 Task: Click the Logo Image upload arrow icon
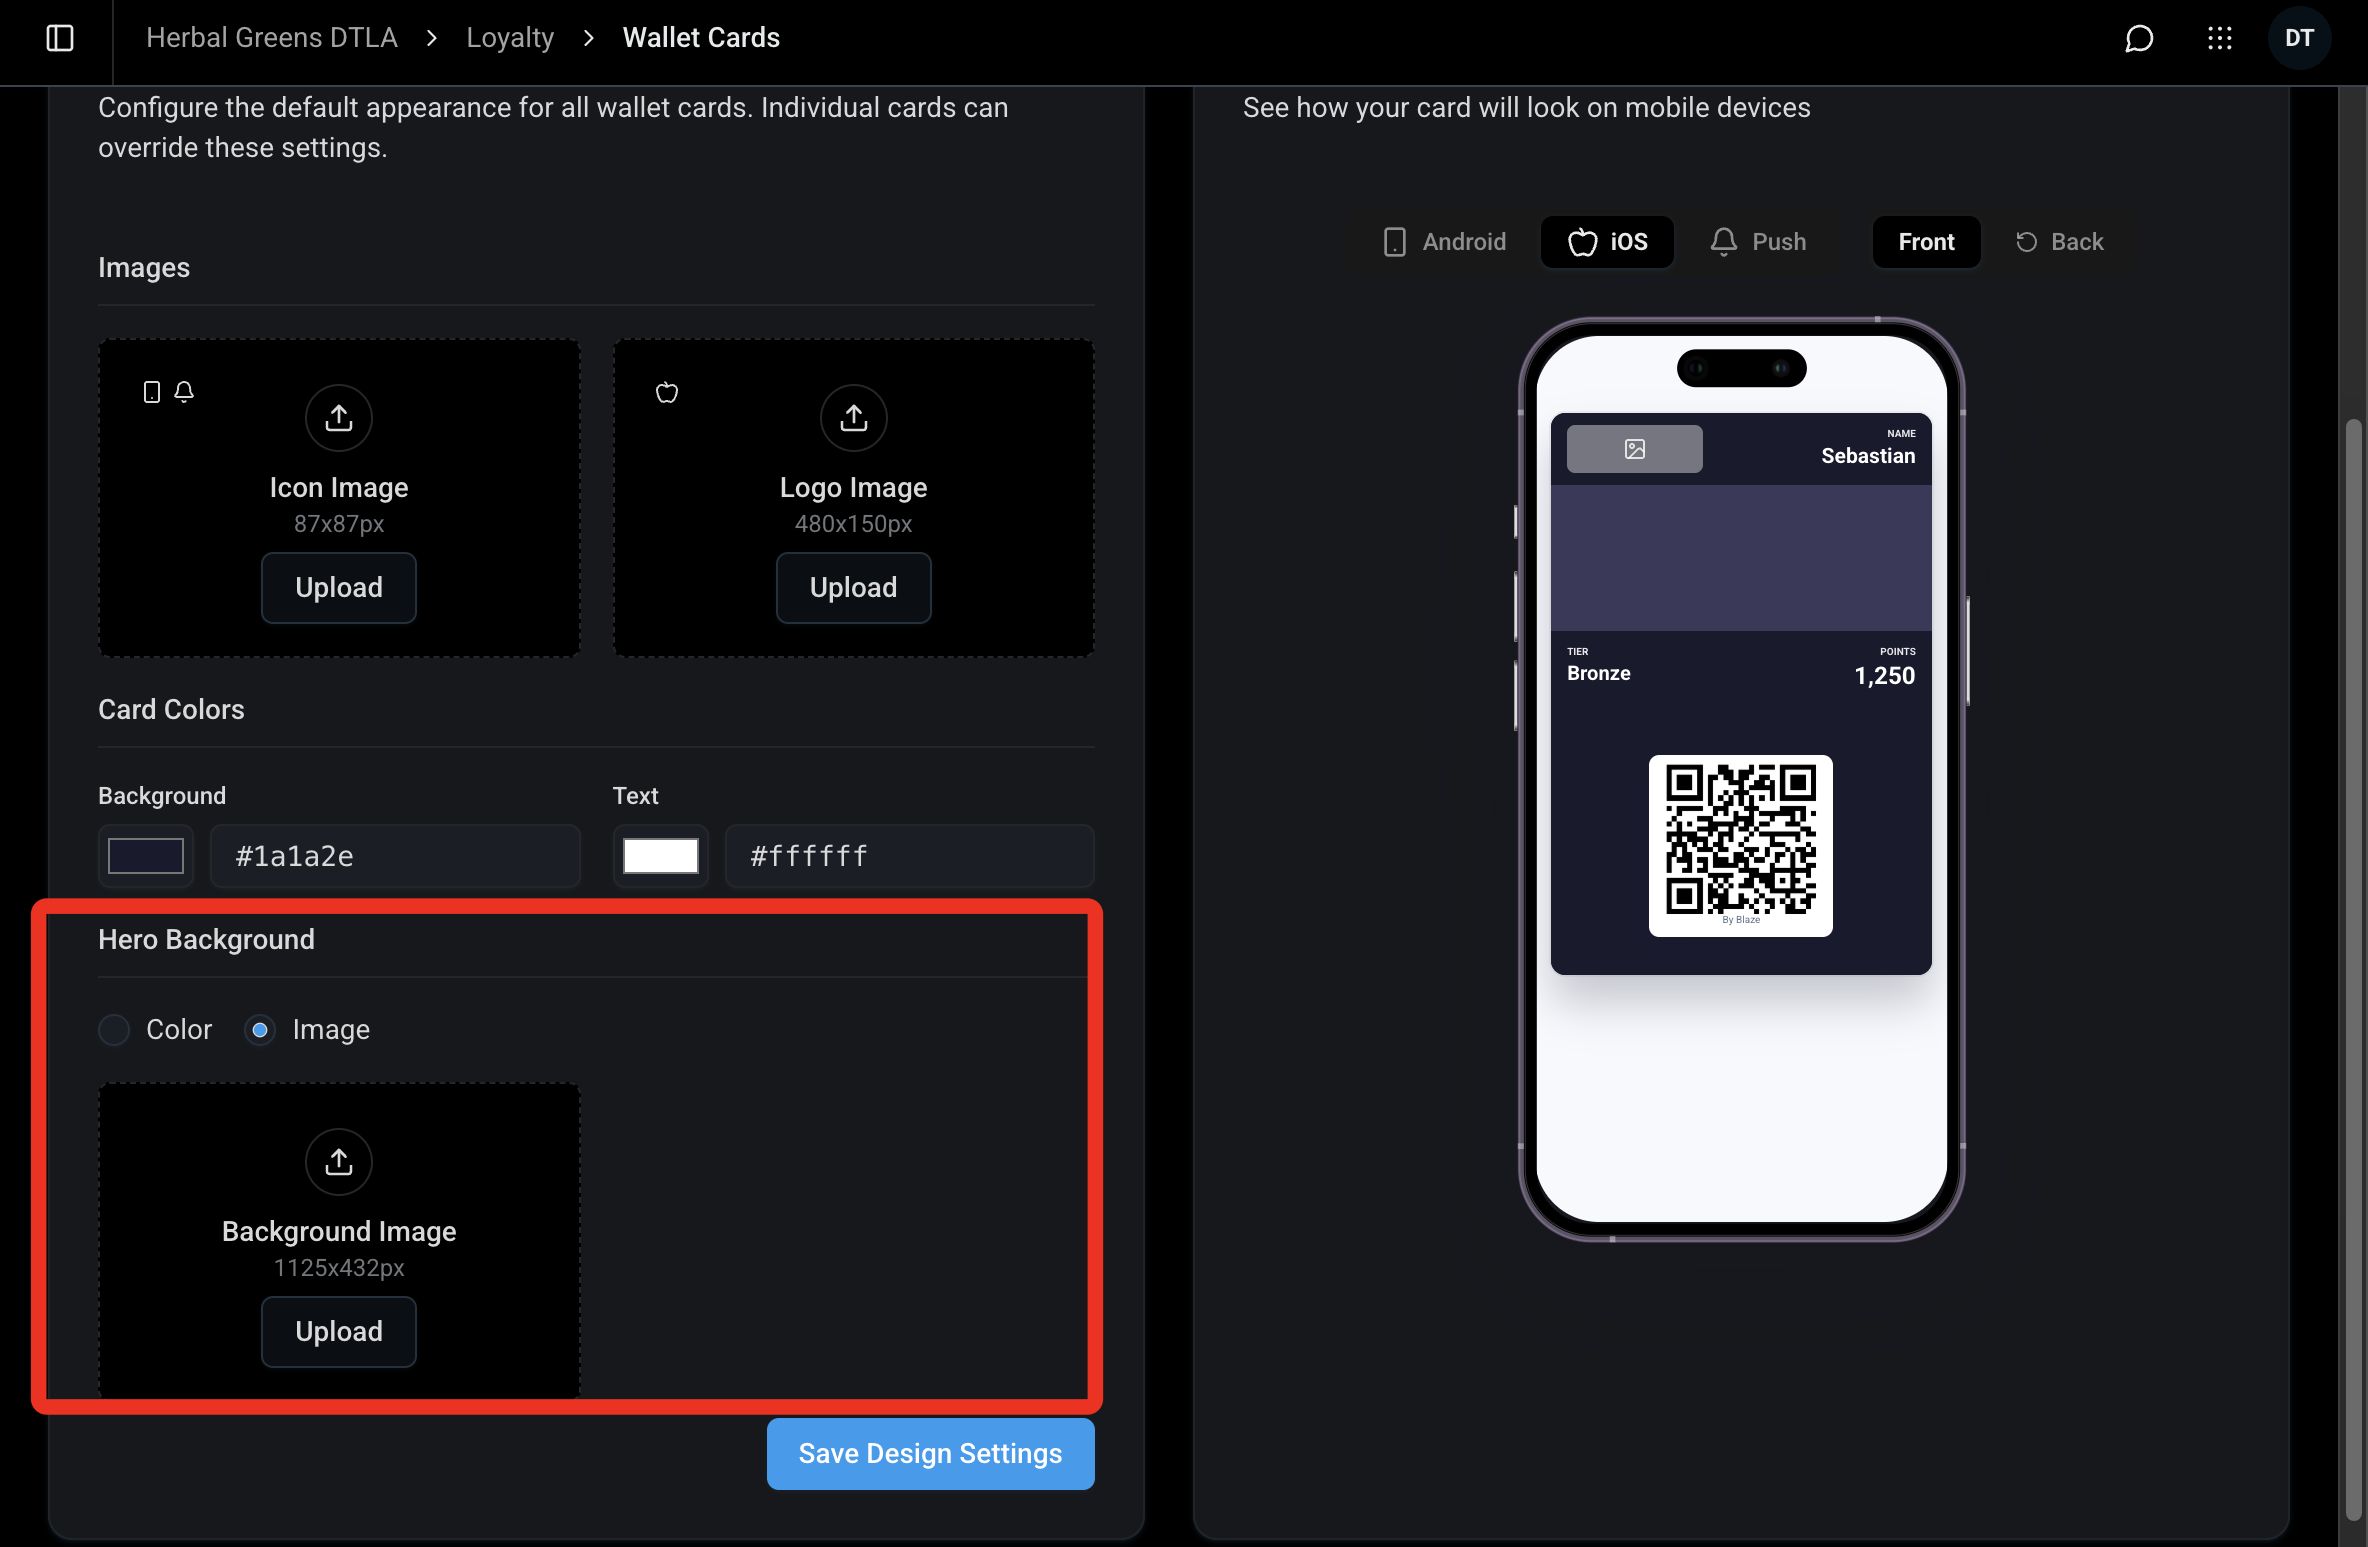[853, 417]
